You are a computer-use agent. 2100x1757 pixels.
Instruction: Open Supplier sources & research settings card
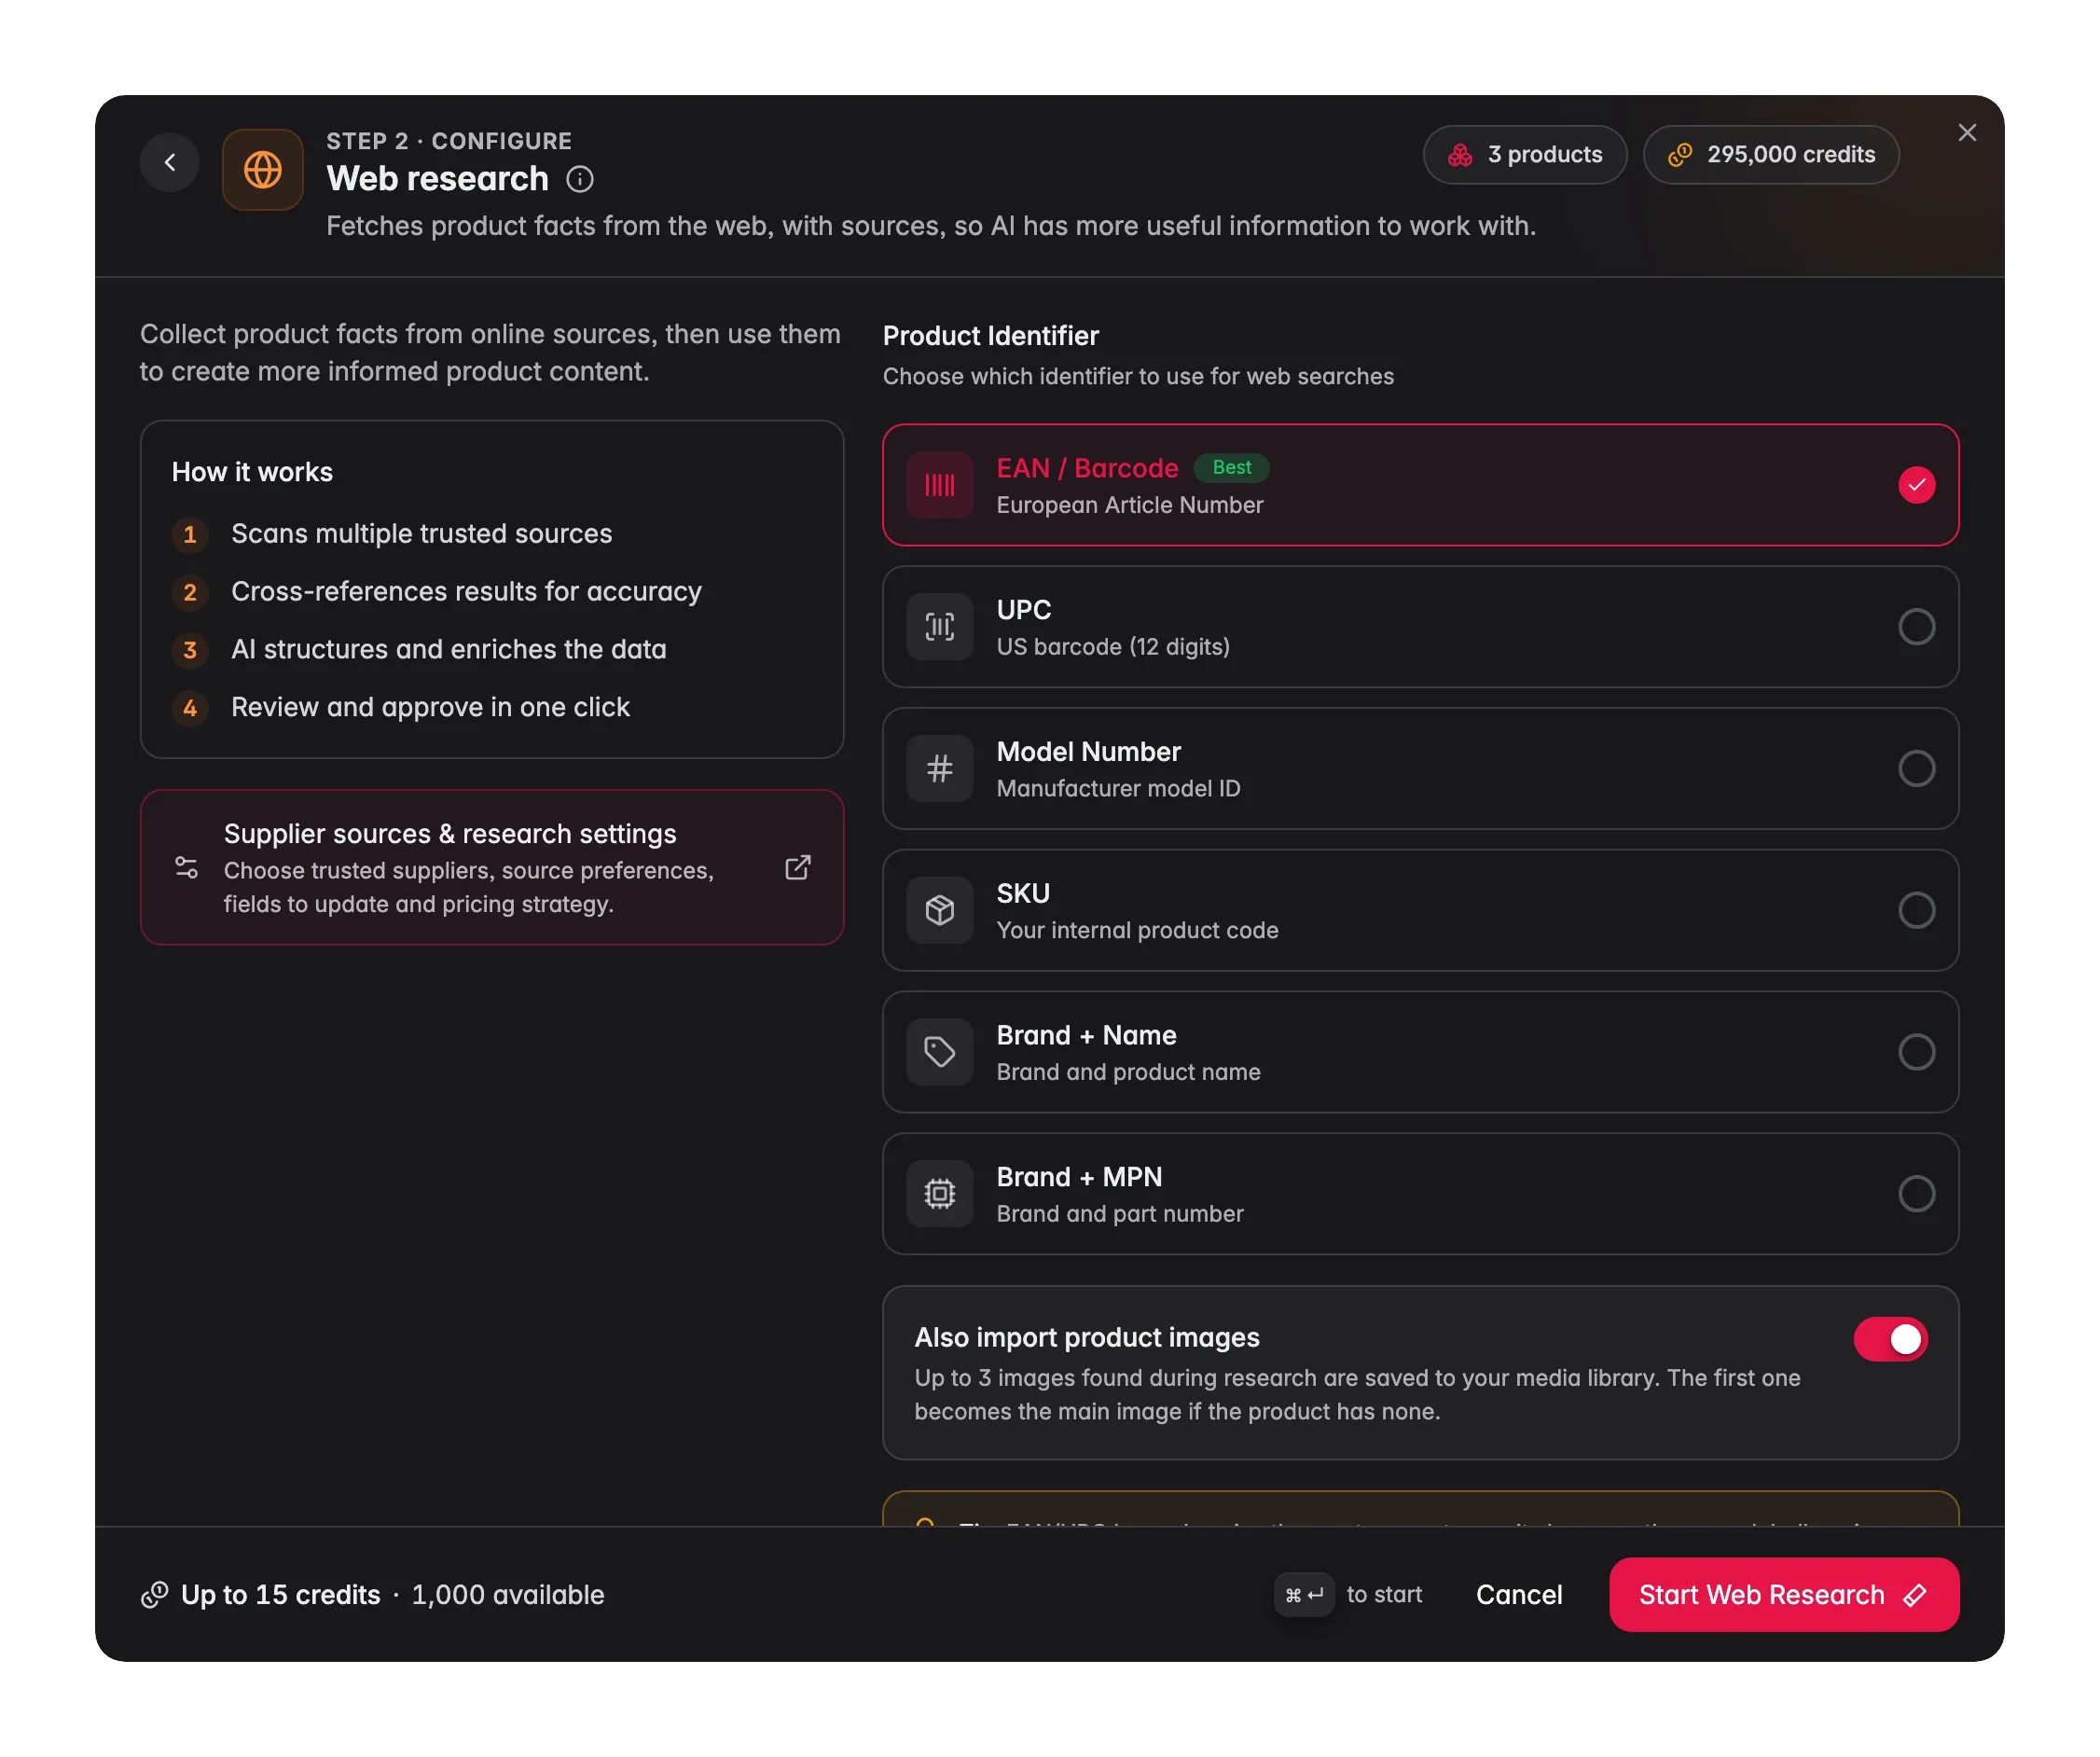(492, 867)
